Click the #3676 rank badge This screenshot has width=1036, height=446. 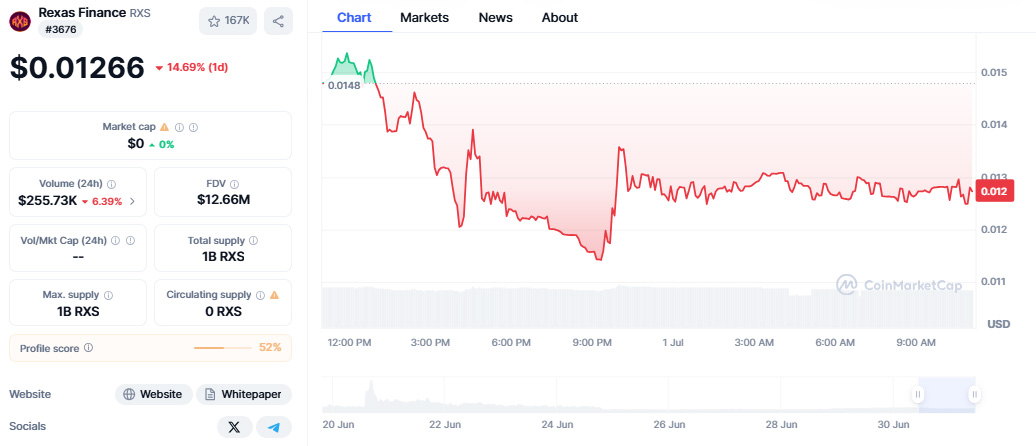(62, 30)
